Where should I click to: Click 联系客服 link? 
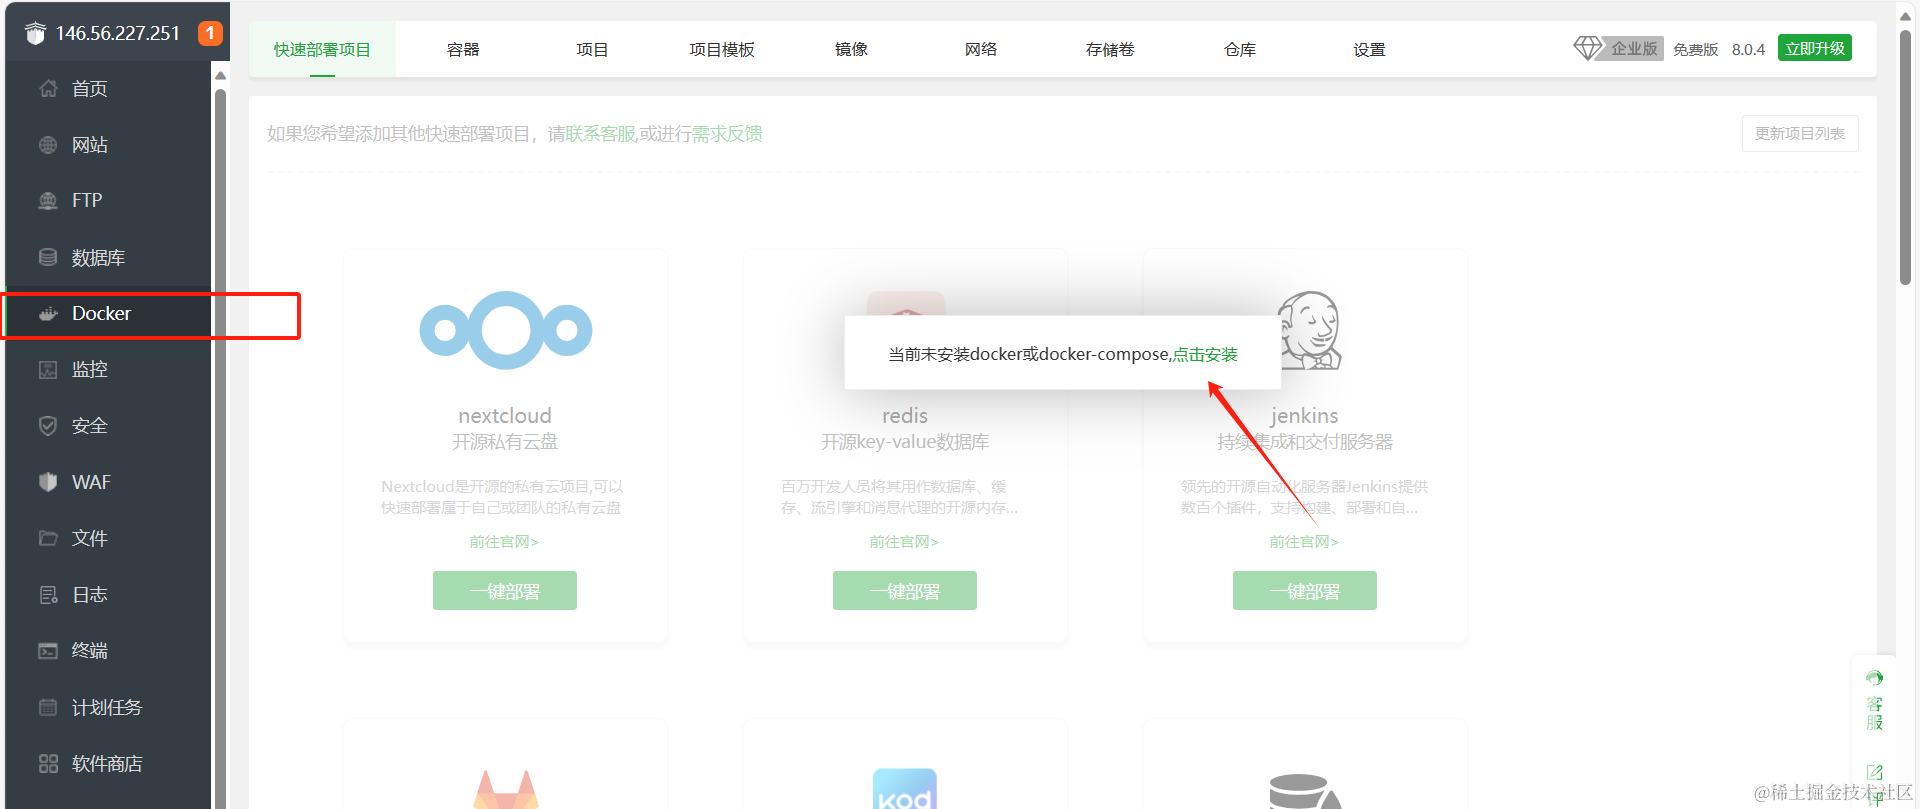pos(601,133)
